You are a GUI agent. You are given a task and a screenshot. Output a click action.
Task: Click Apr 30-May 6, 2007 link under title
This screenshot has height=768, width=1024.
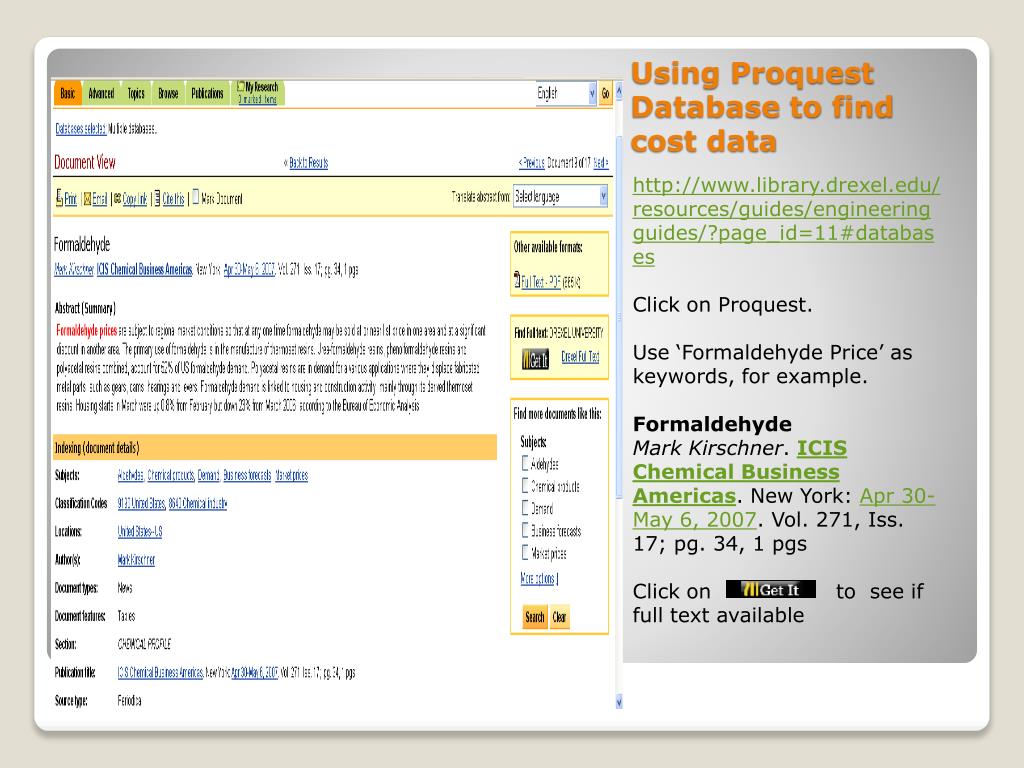(249, 269)
